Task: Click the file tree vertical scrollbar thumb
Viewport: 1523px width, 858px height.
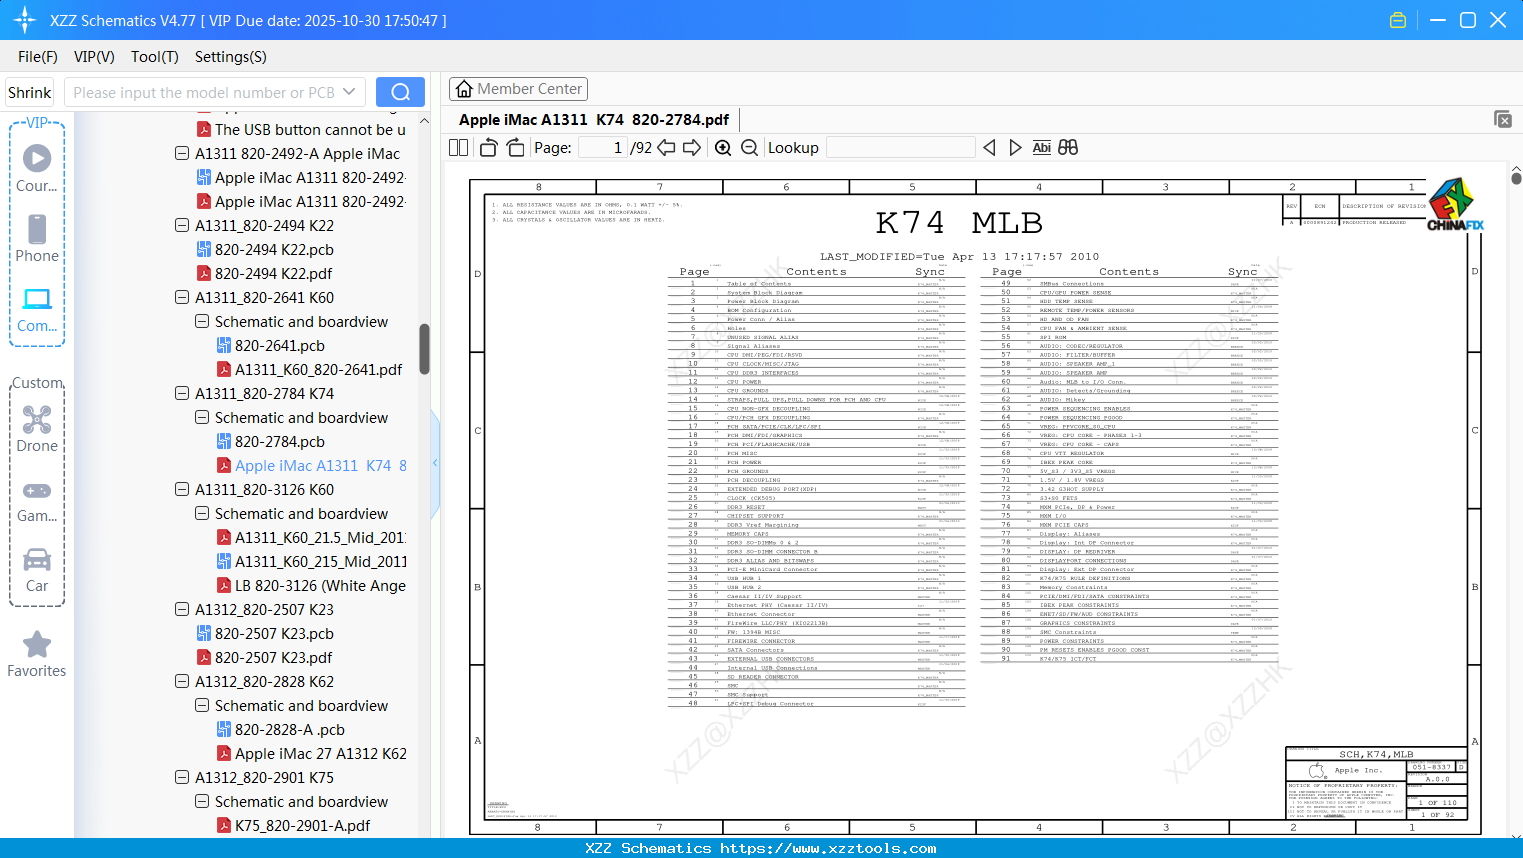Action: pyautogui.click(x=424, y=349)
